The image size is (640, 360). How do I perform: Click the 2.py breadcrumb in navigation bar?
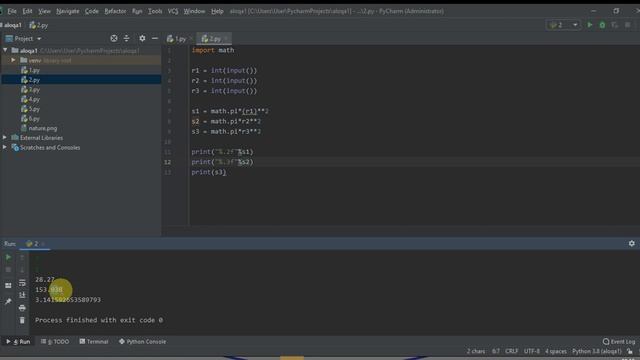(39, 25)
